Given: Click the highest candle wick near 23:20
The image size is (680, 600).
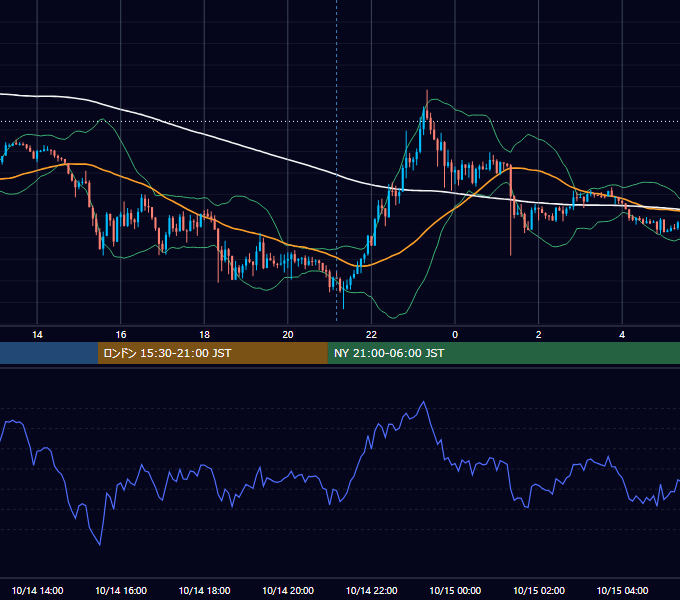Looking at the screenshot, I should click(x=427, y=105).
